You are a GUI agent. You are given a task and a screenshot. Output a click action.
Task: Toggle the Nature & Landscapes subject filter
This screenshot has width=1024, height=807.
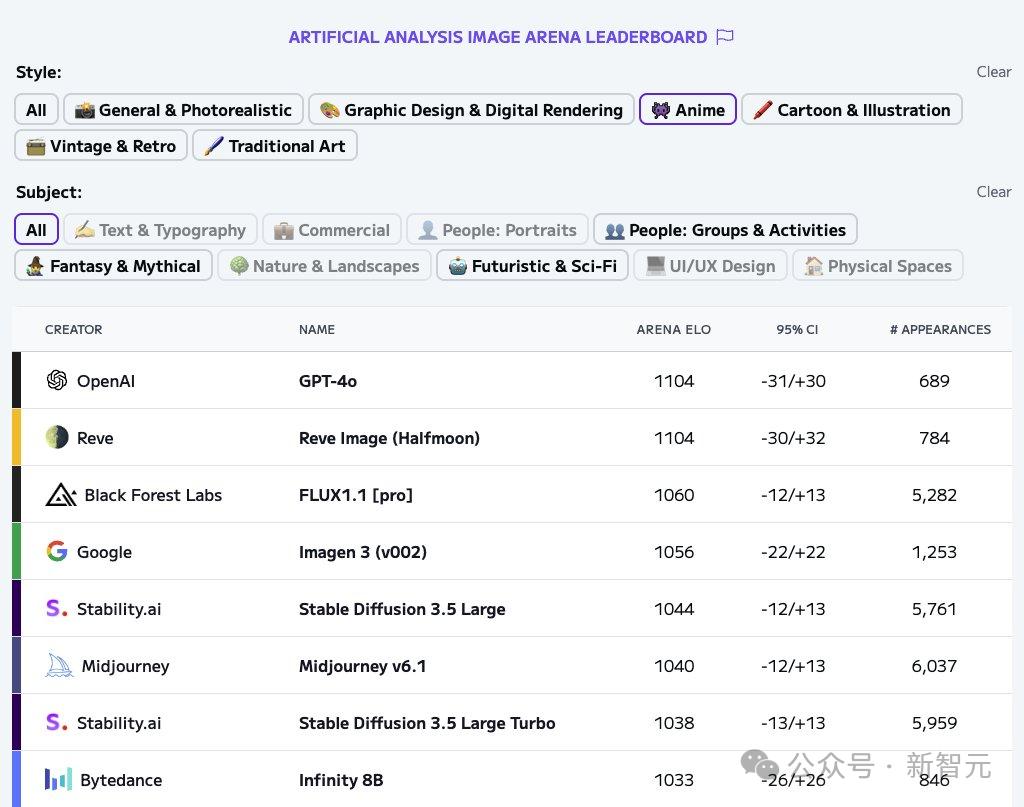(325, 266)
